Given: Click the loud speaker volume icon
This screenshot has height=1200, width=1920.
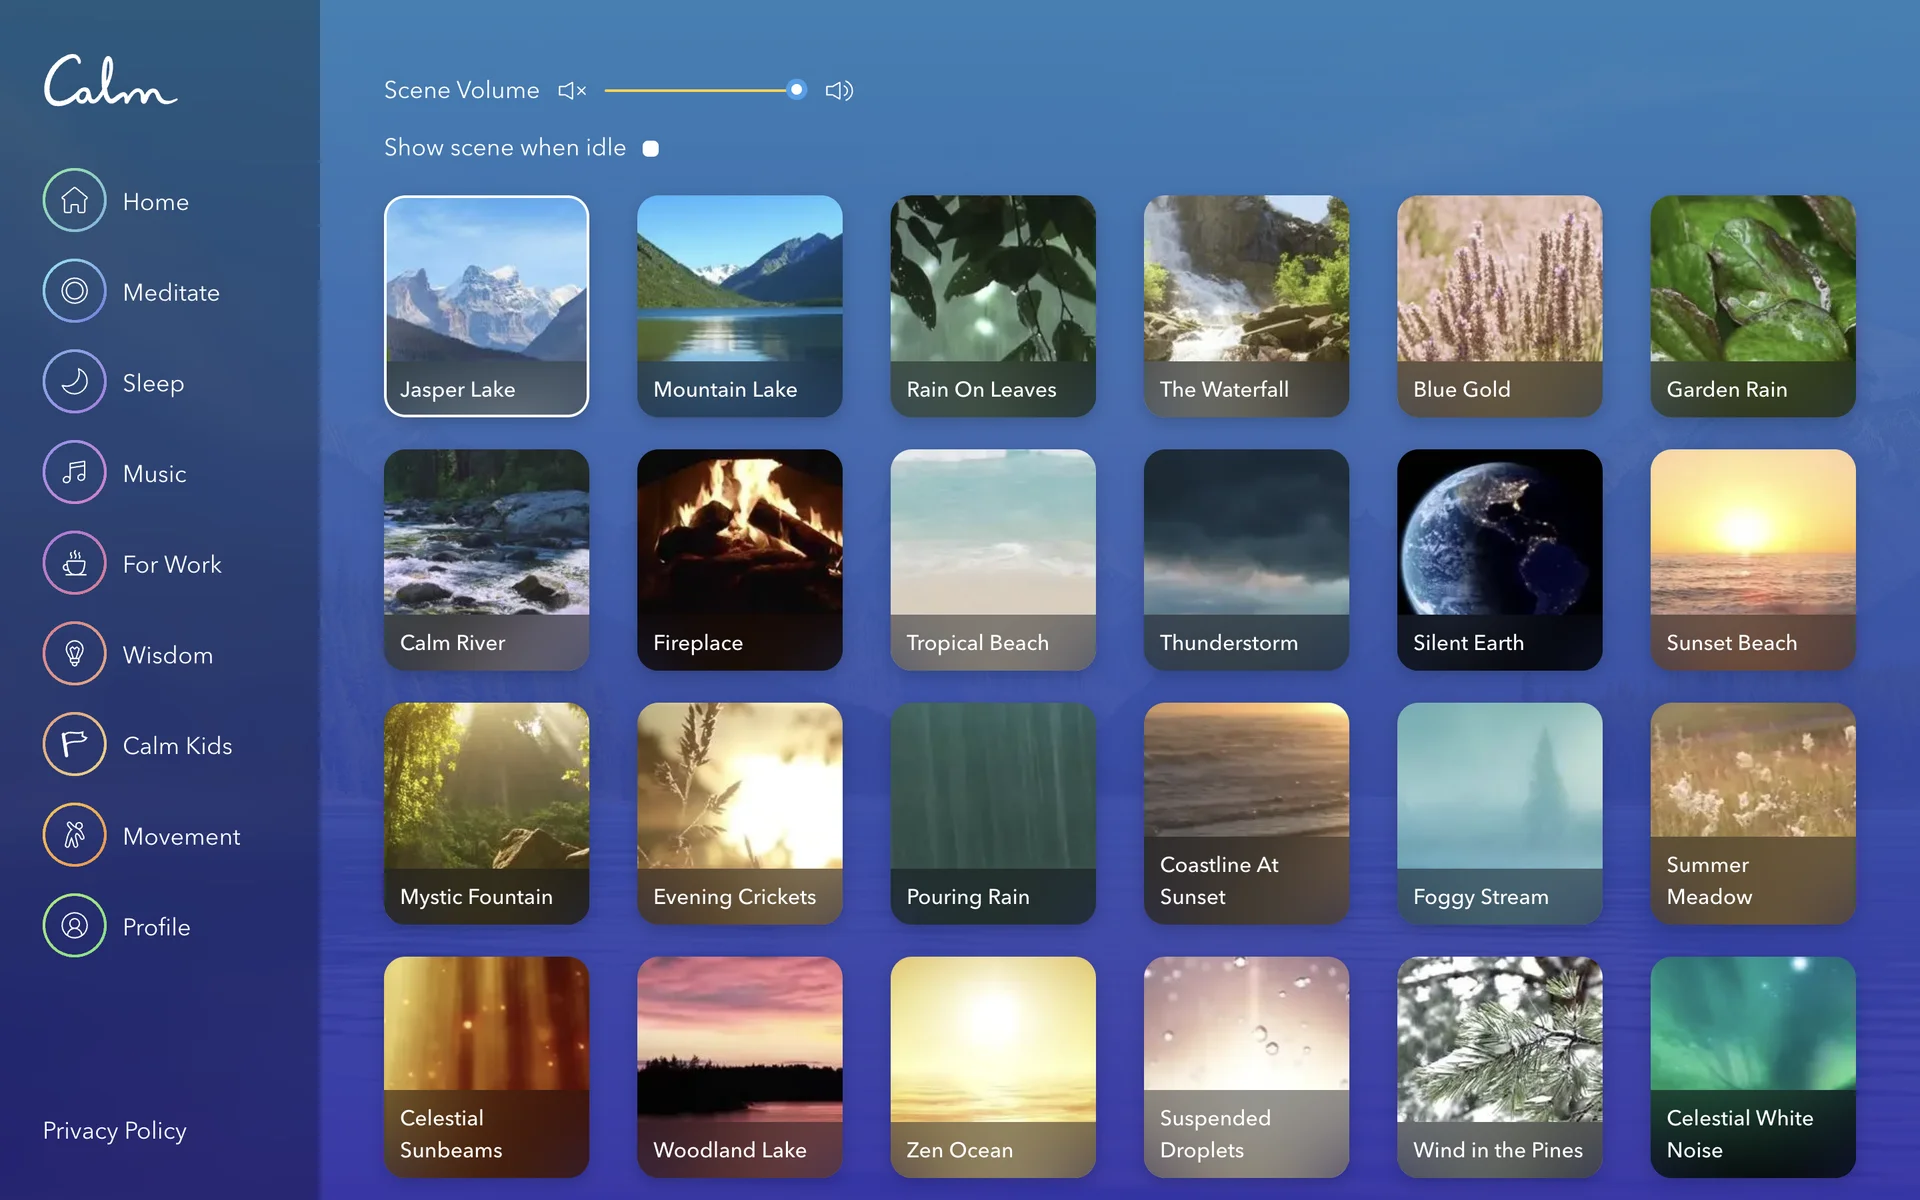Looking at the screenshot, I should [x=838, y=91].
